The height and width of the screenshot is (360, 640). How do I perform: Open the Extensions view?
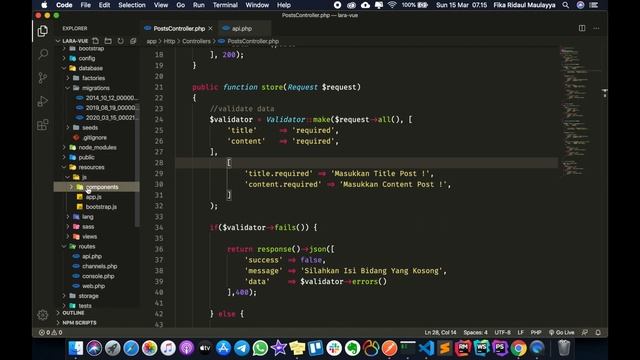coord(42,124)
